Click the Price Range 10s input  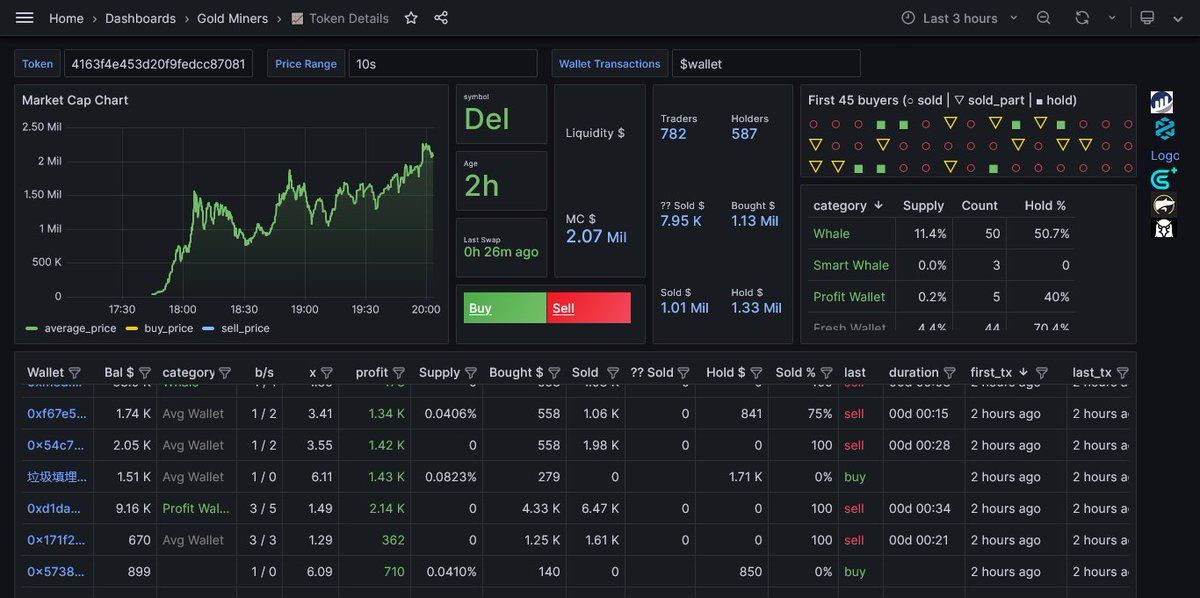tap(445, 63)
